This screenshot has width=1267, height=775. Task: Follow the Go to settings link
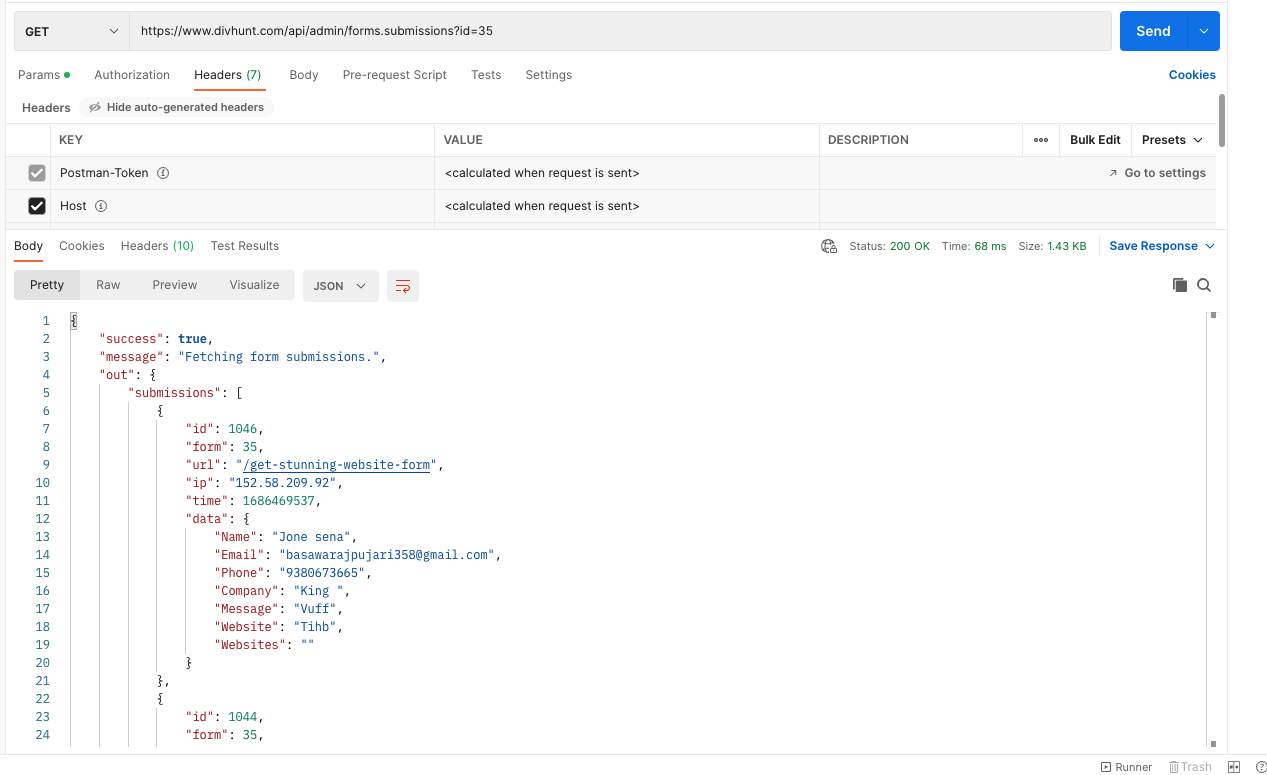pos(1157,173)
